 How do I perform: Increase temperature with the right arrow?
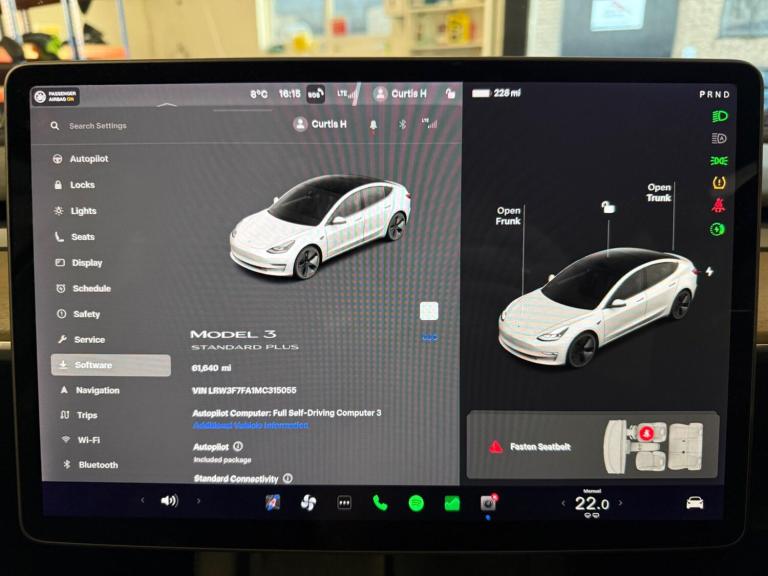coord(620,503)
